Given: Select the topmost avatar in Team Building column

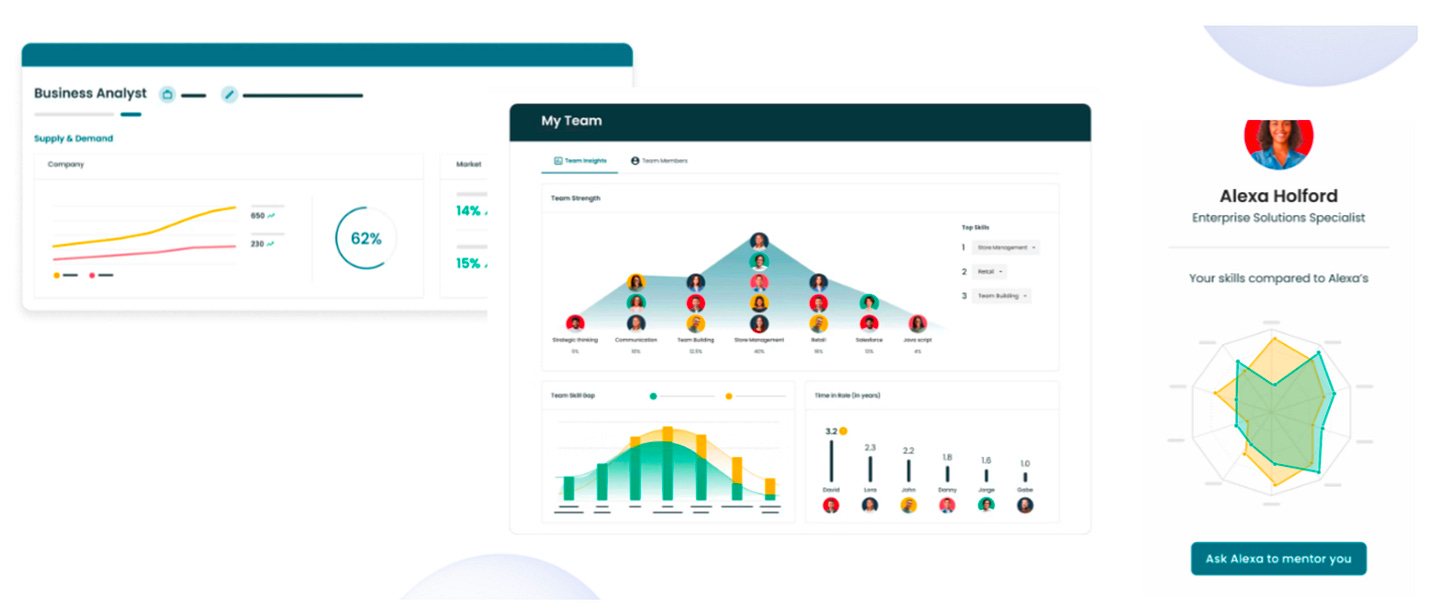Looking at the screenshot, I should pyautogui.click(x=696, y=283).
